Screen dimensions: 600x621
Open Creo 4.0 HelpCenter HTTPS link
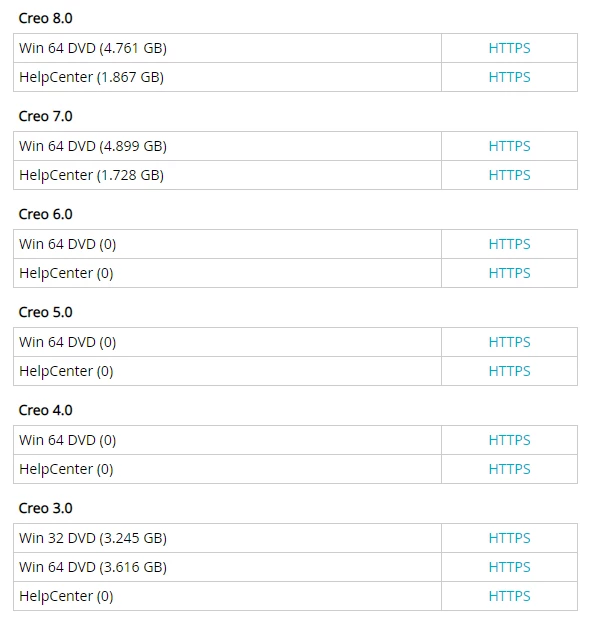click(509, 469)
